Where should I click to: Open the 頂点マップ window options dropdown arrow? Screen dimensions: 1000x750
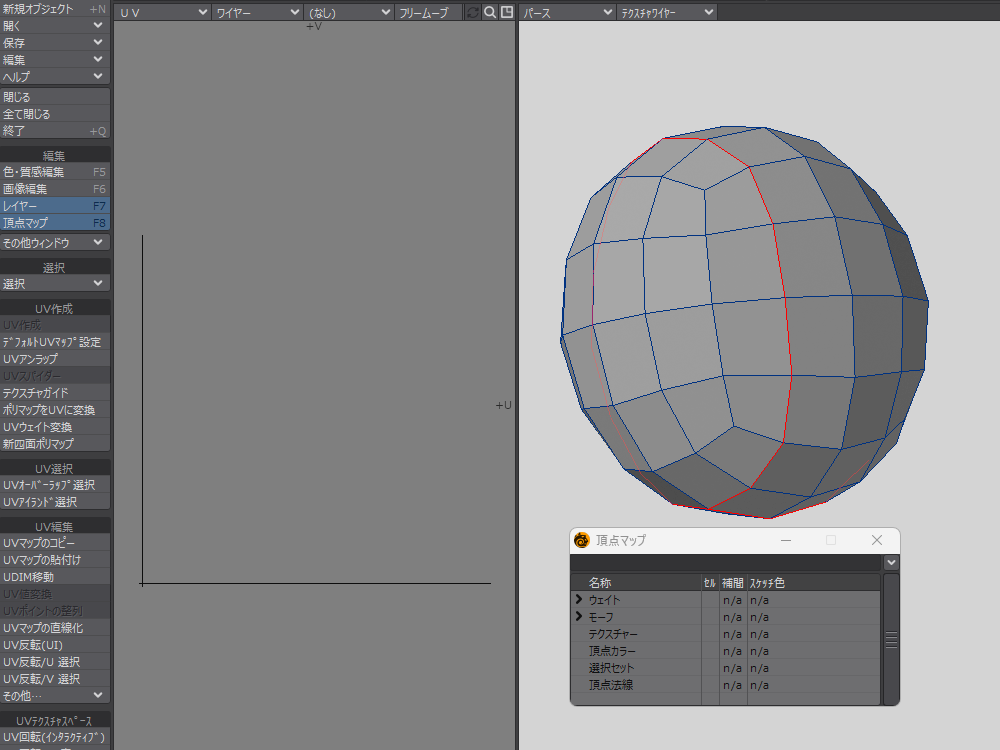891,563
